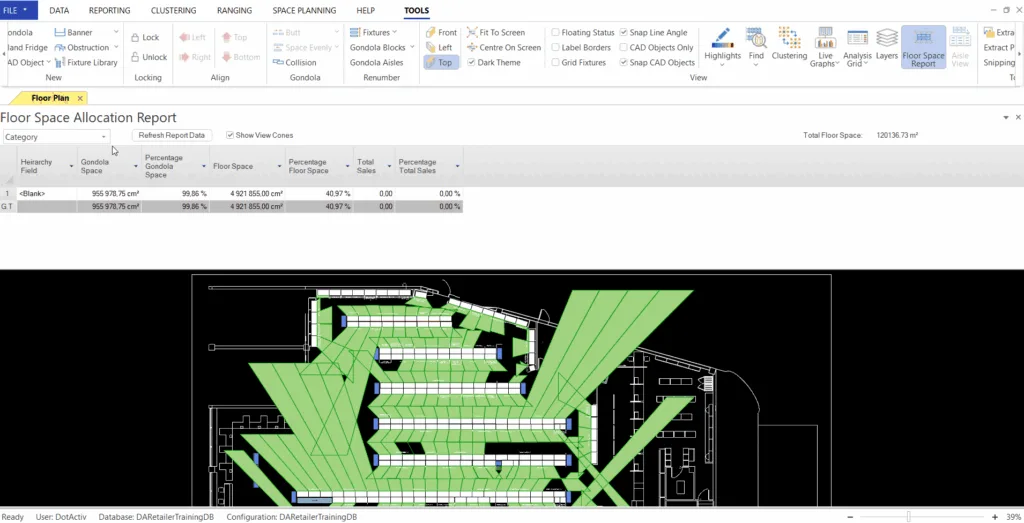The image size is (1024, 523).
Task: Click the Fit To Screen button
Action: click(505, 33)
